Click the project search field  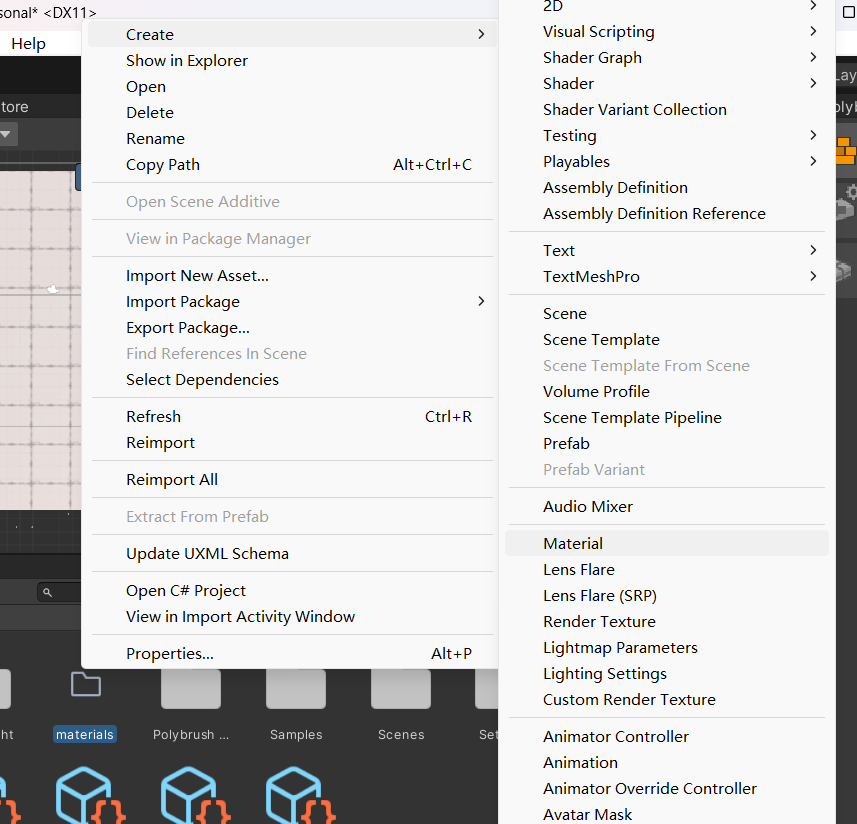coord(59,592)
